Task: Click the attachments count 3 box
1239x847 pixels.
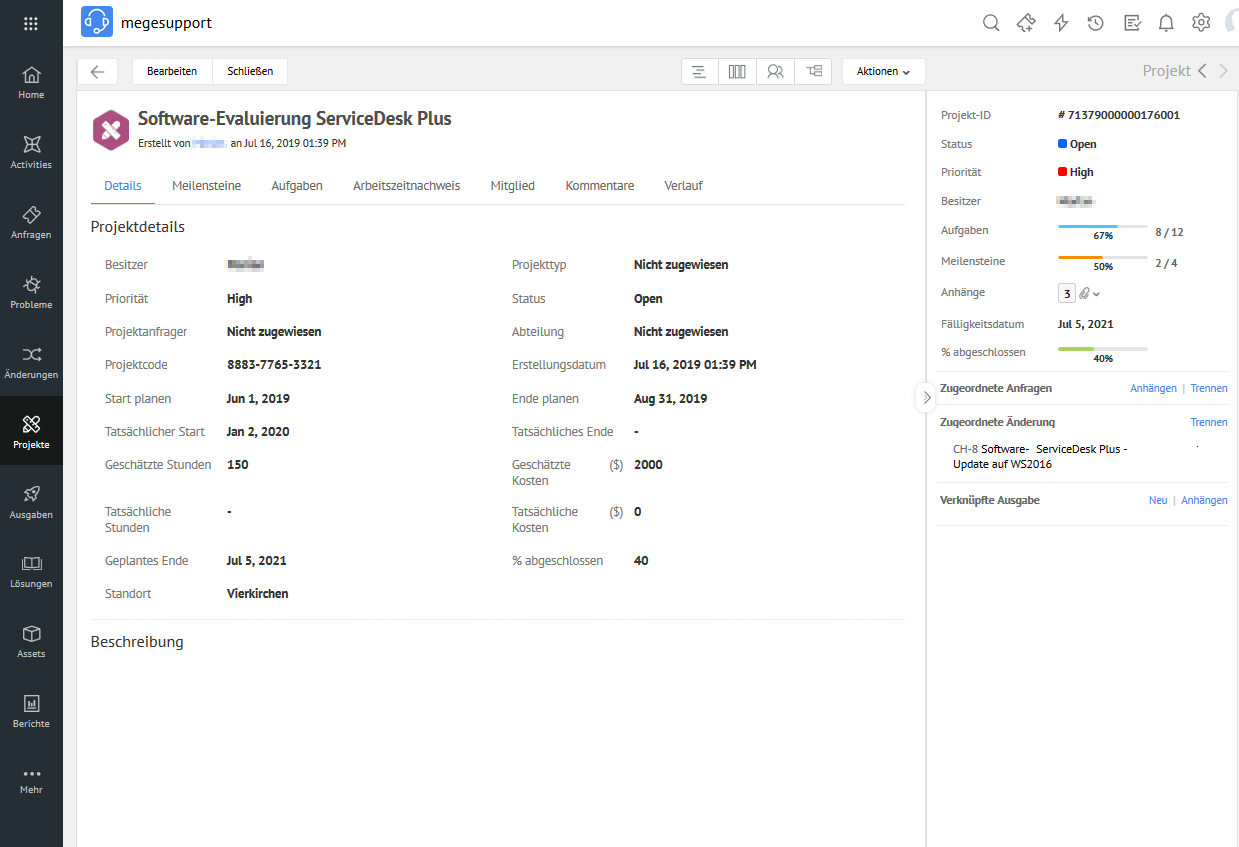Action: point(1067,293)
